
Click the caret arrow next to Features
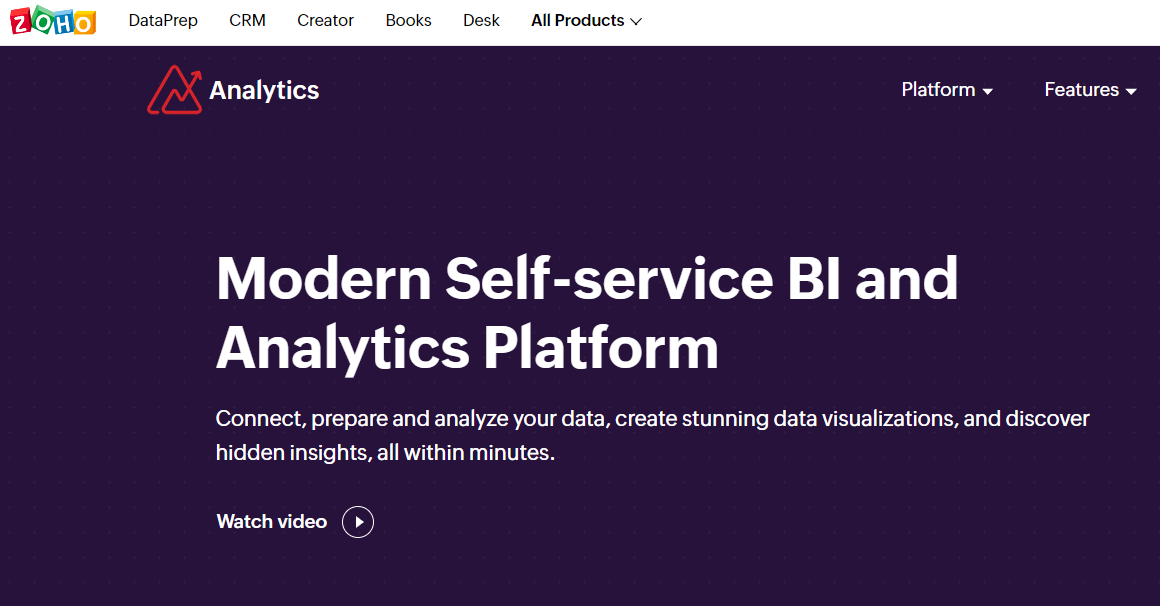(x=1131, y=91)
